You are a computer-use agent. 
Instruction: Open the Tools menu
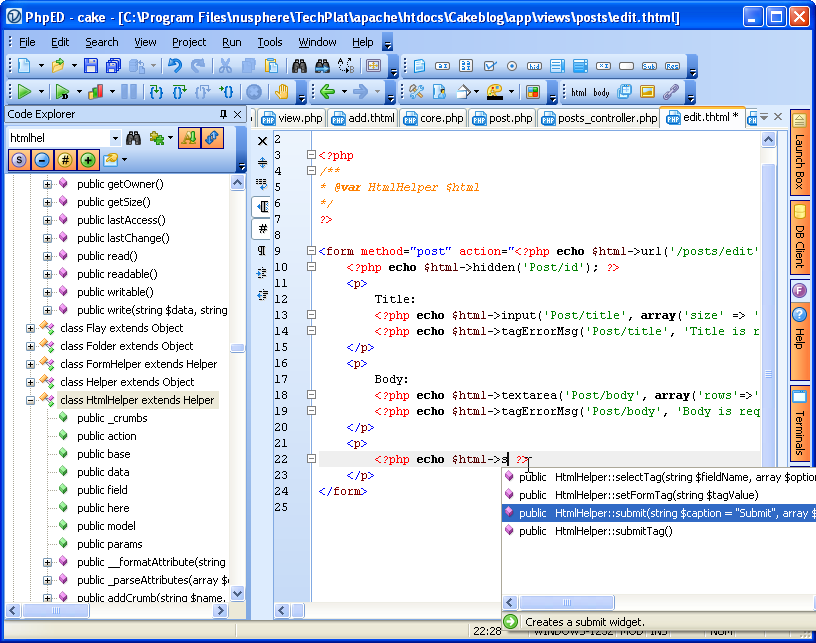(x=270, y=42)
